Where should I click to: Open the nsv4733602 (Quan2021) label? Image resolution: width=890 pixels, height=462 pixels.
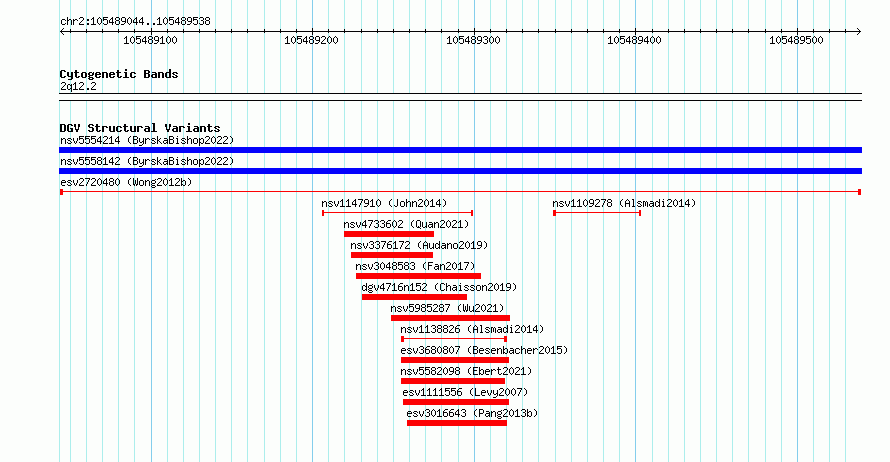[x=406, y=224]
